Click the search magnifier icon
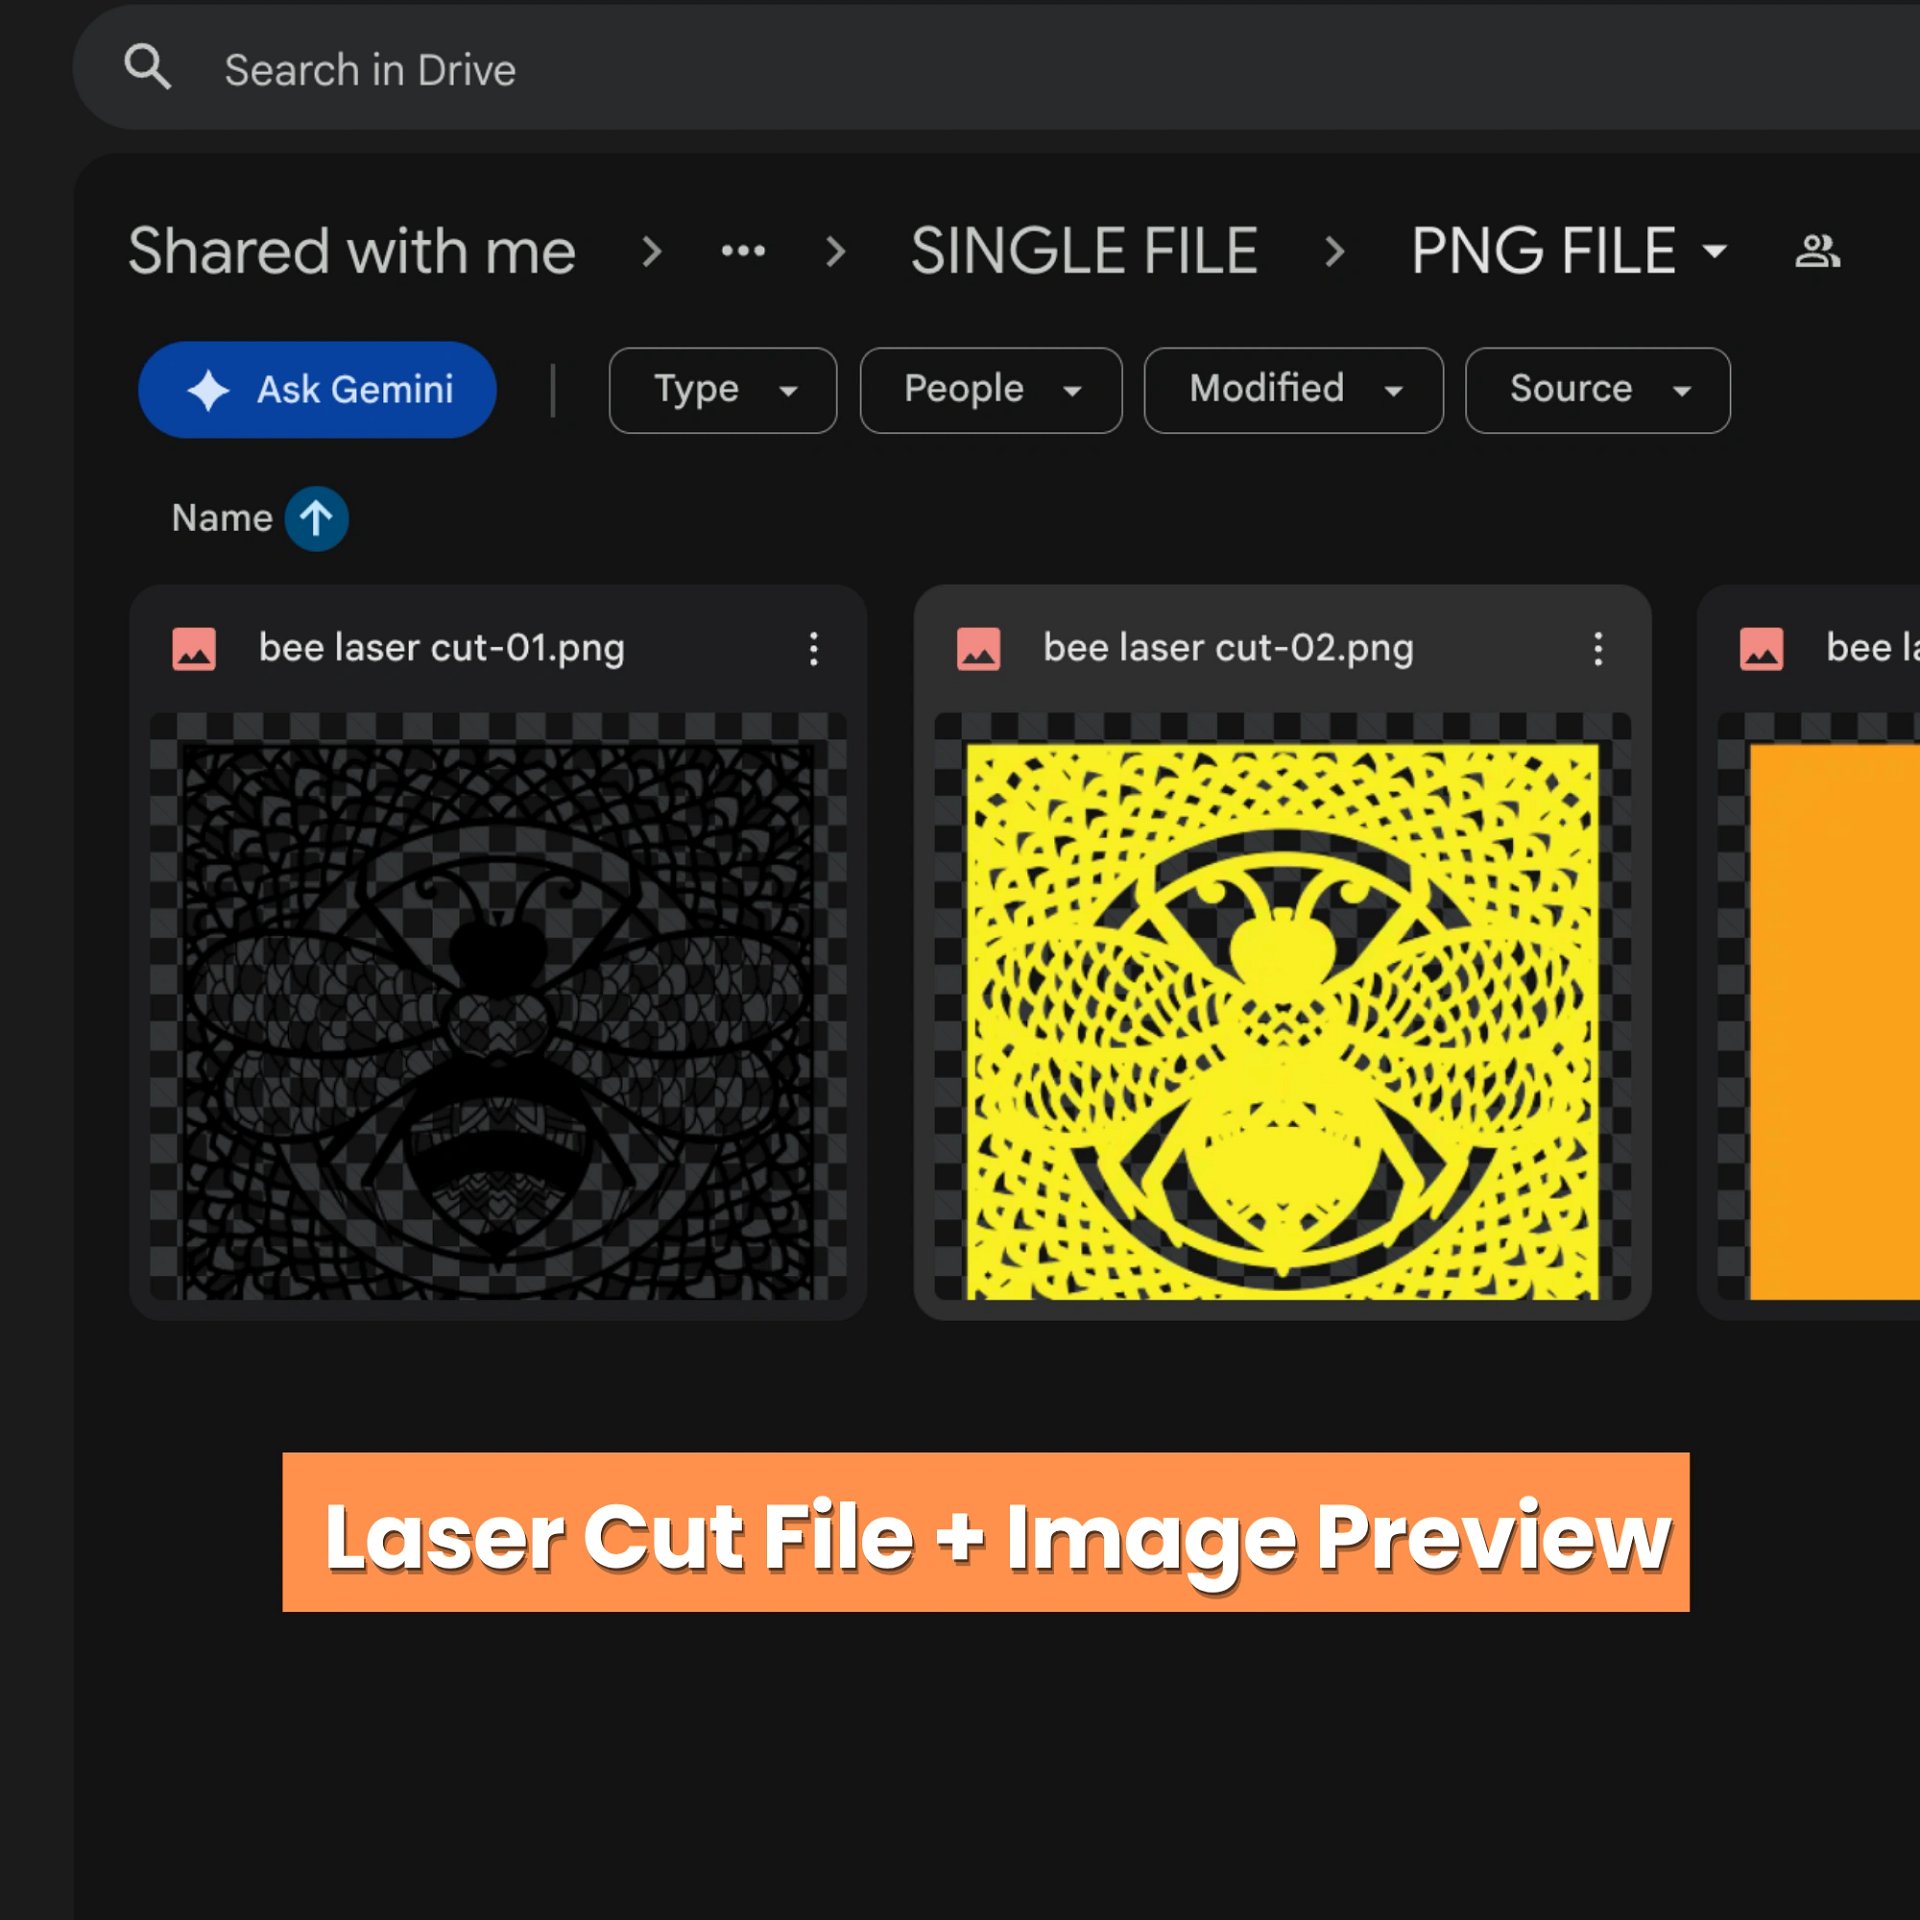Screen dimensions: 1920x1920 coord(147,68)
